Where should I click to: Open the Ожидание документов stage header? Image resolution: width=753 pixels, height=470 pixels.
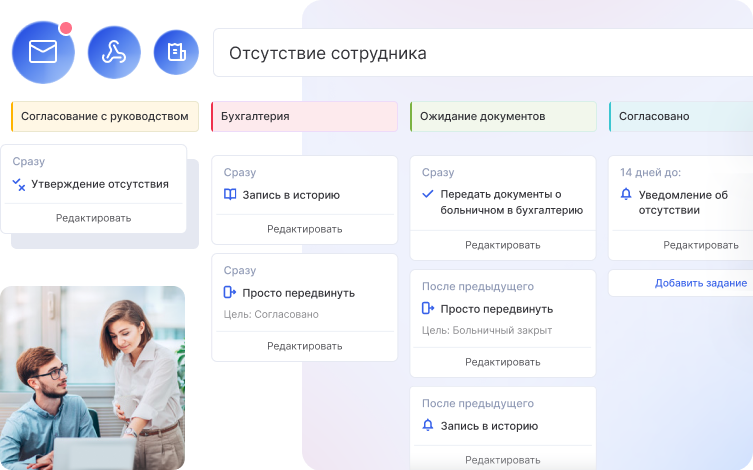click(503, 116)
